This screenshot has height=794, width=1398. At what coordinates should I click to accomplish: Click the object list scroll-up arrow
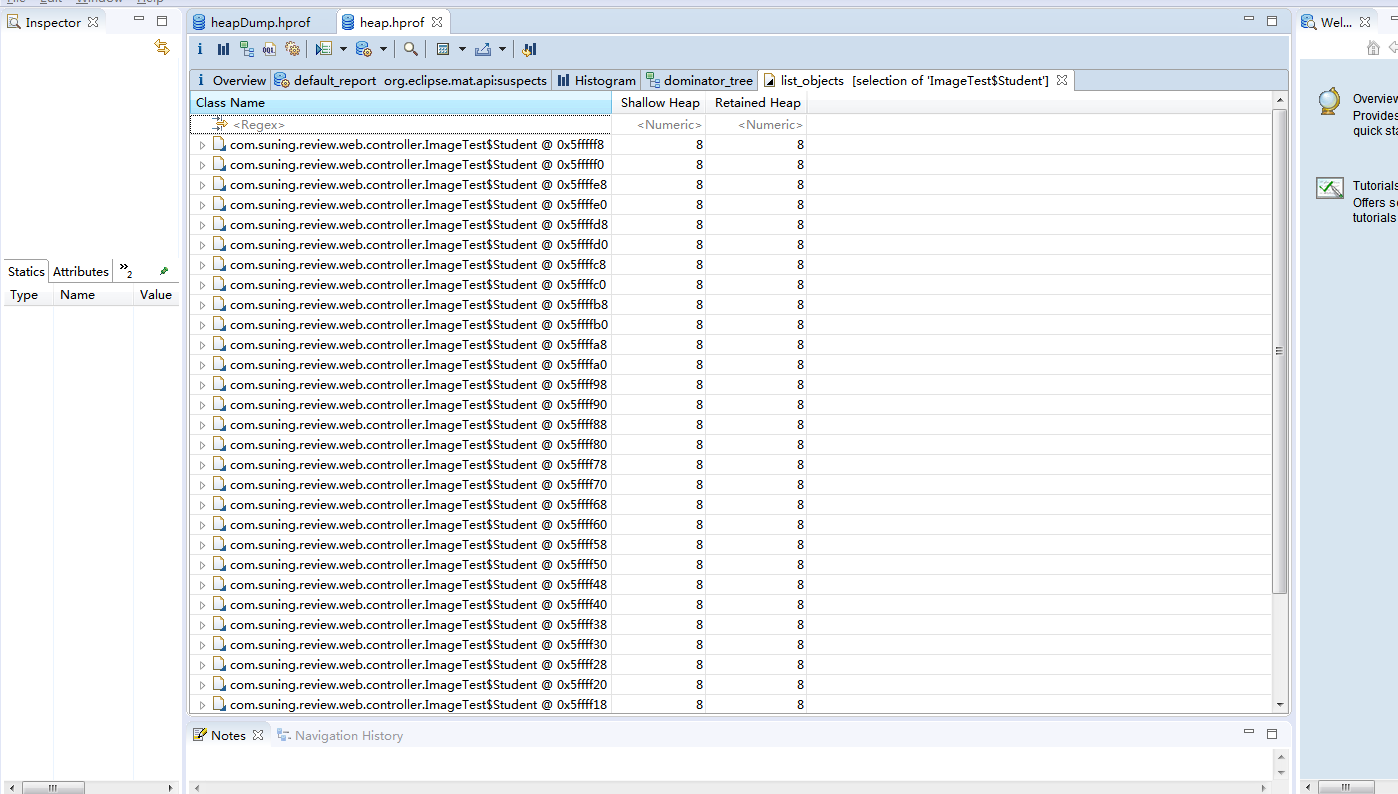point(1280,100)
